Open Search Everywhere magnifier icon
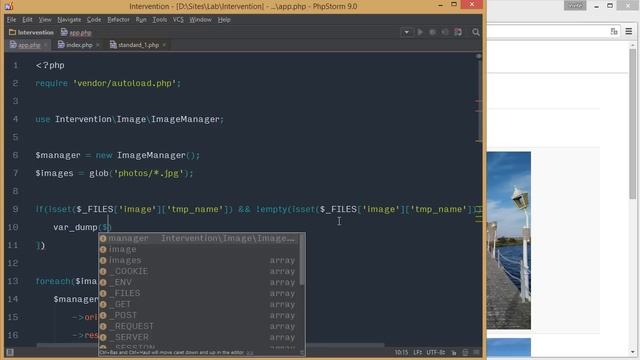640x360 pixels. 476,32
